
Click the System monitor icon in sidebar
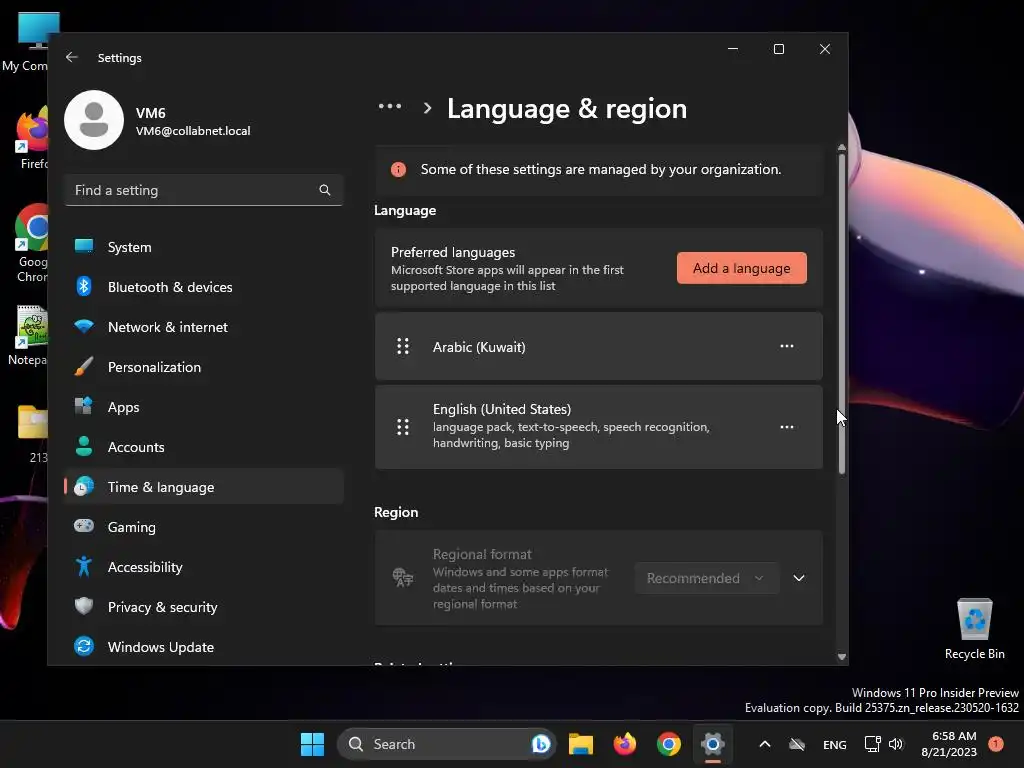tap(84, 246)
